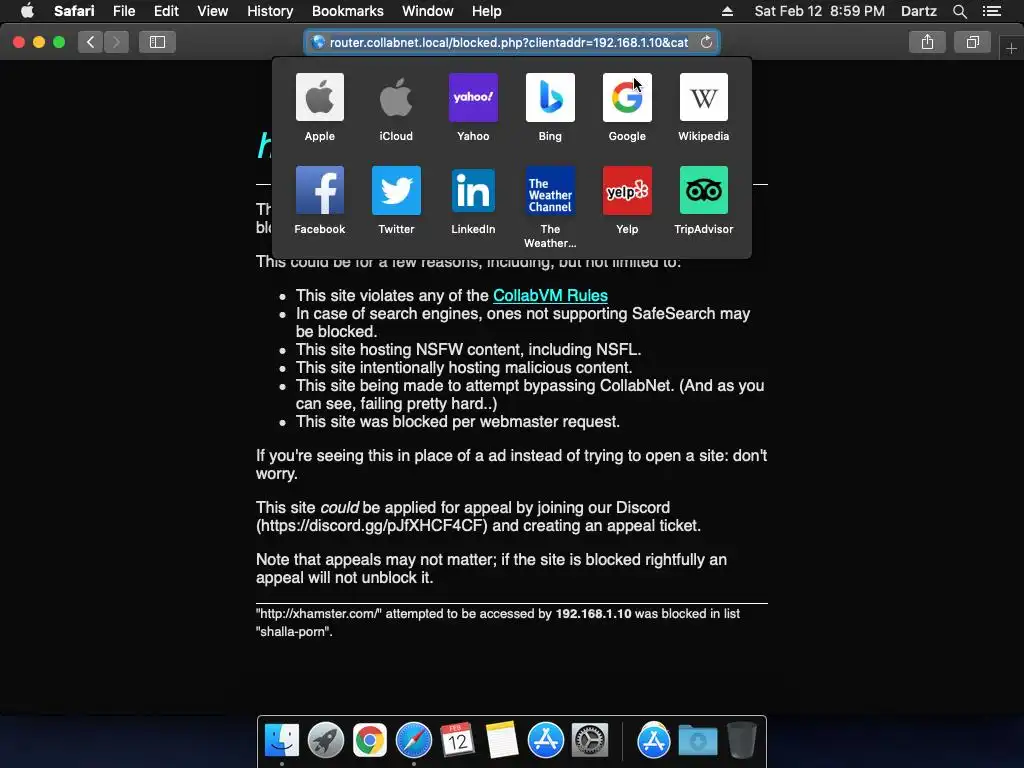Click the discord.gg appeal URL text
This screenshot has width=1024, height=768.
(x=372, y=526)
